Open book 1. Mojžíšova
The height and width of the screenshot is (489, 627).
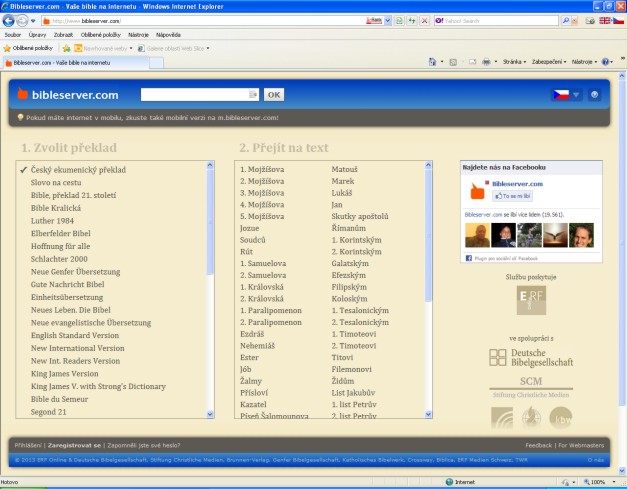coord(262,170)
